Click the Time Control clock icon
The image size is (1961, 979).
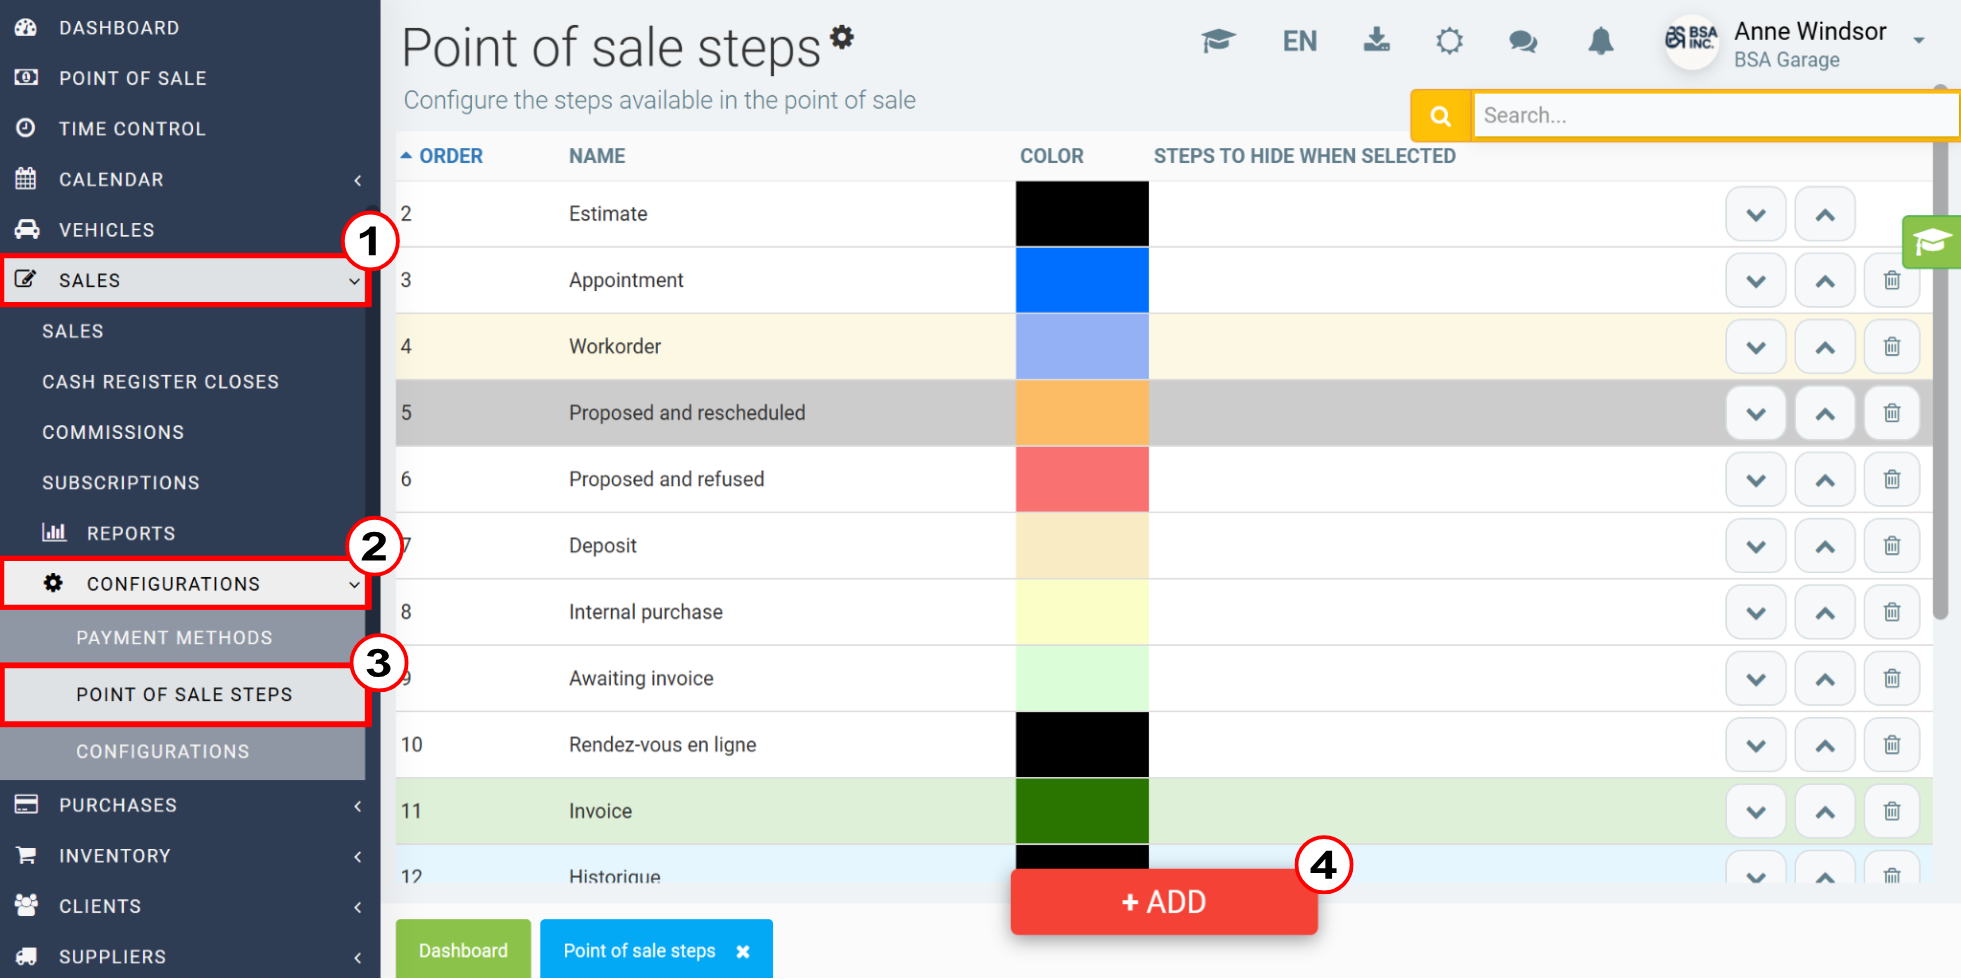click(x=25, y=128)
